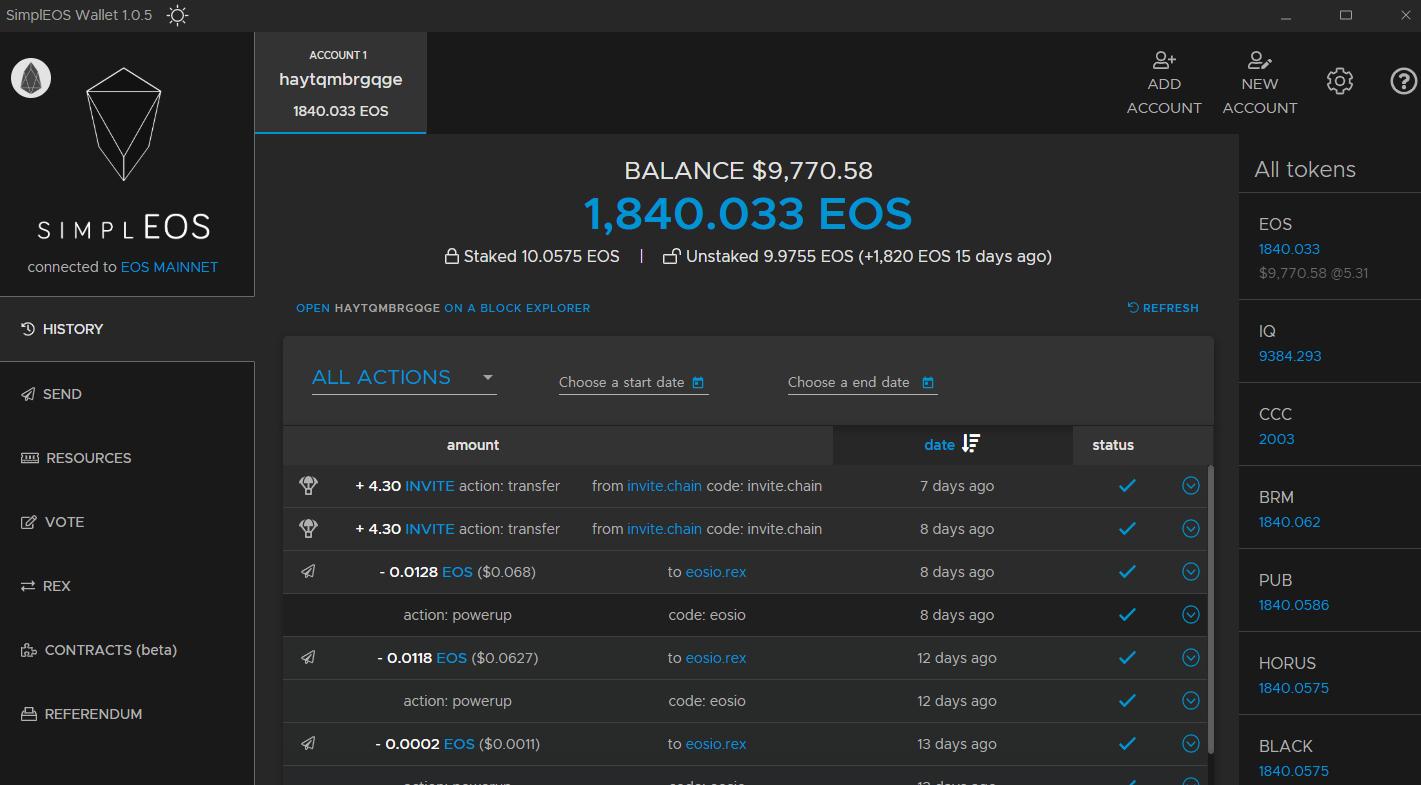Click the round EOS logo badge

click(31, 78)
